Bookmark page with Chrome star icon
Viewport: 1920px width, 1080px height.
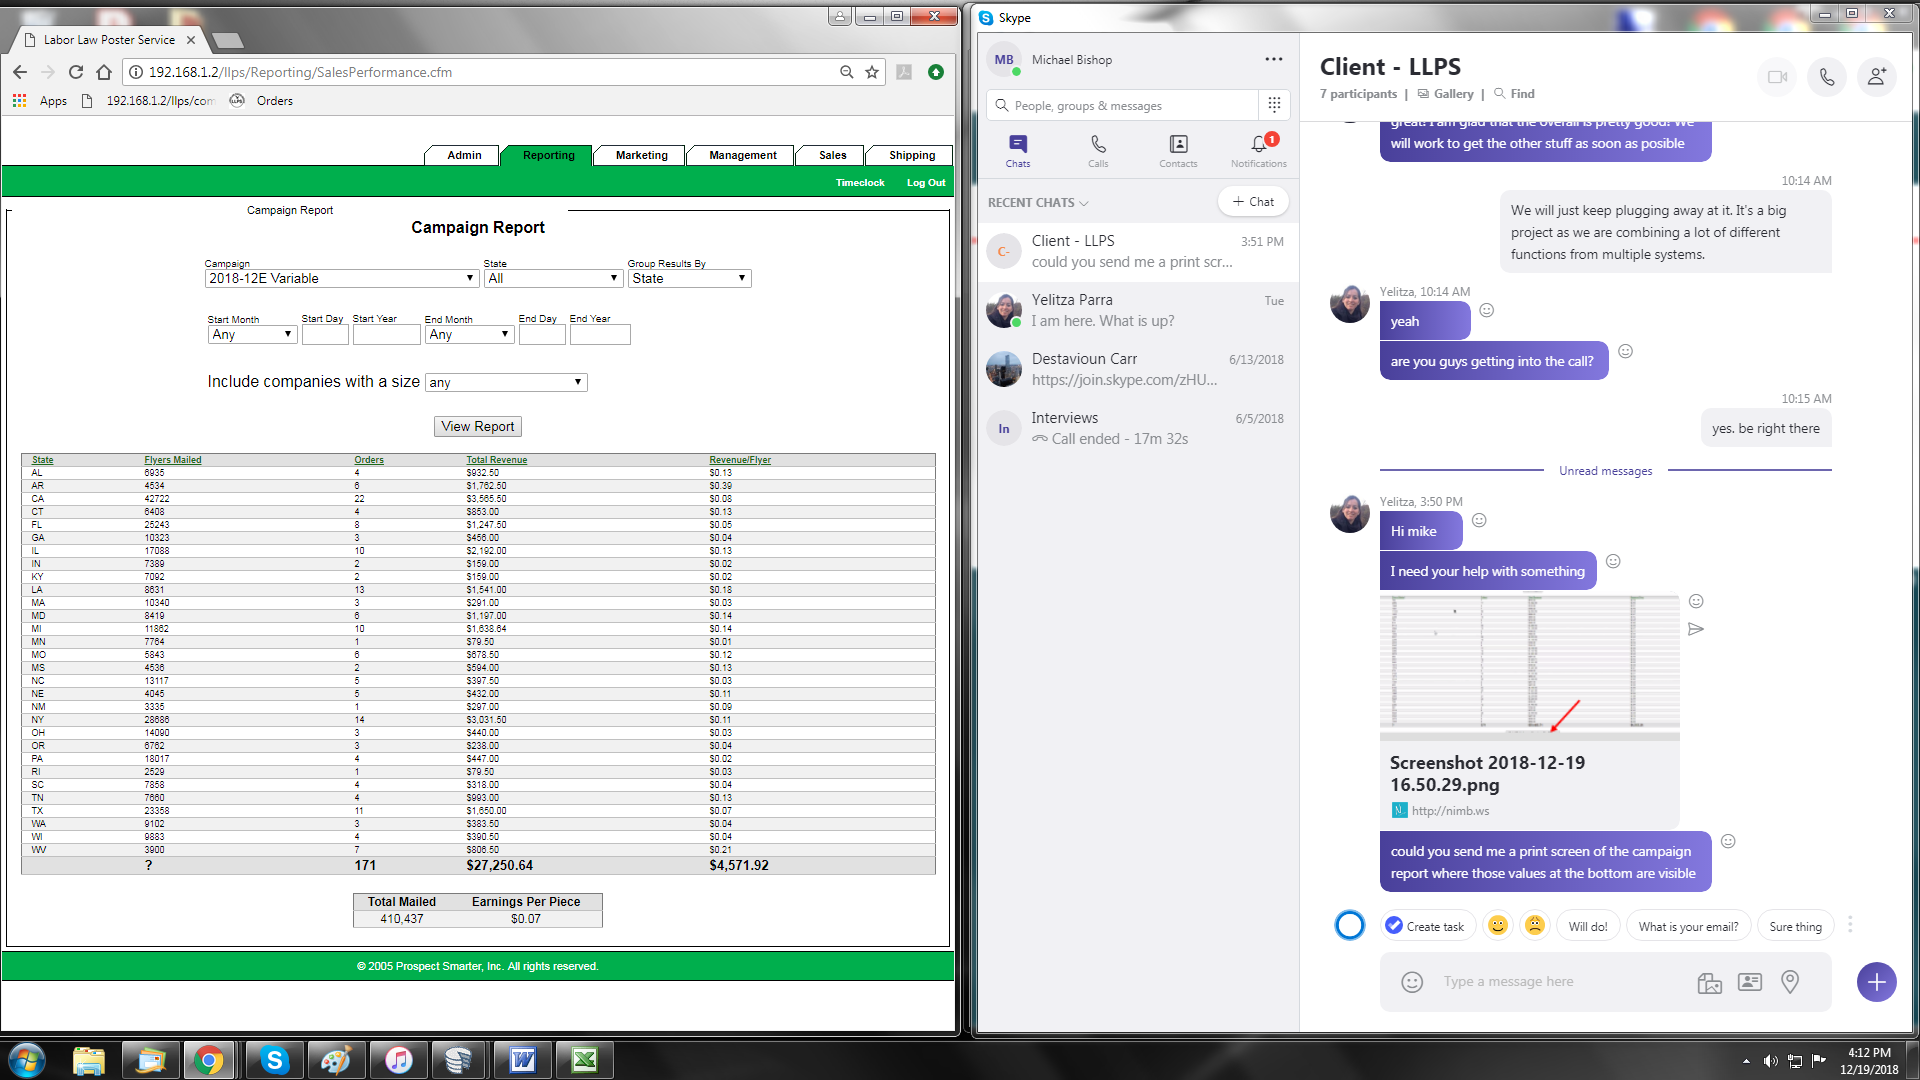click(872, 72)
